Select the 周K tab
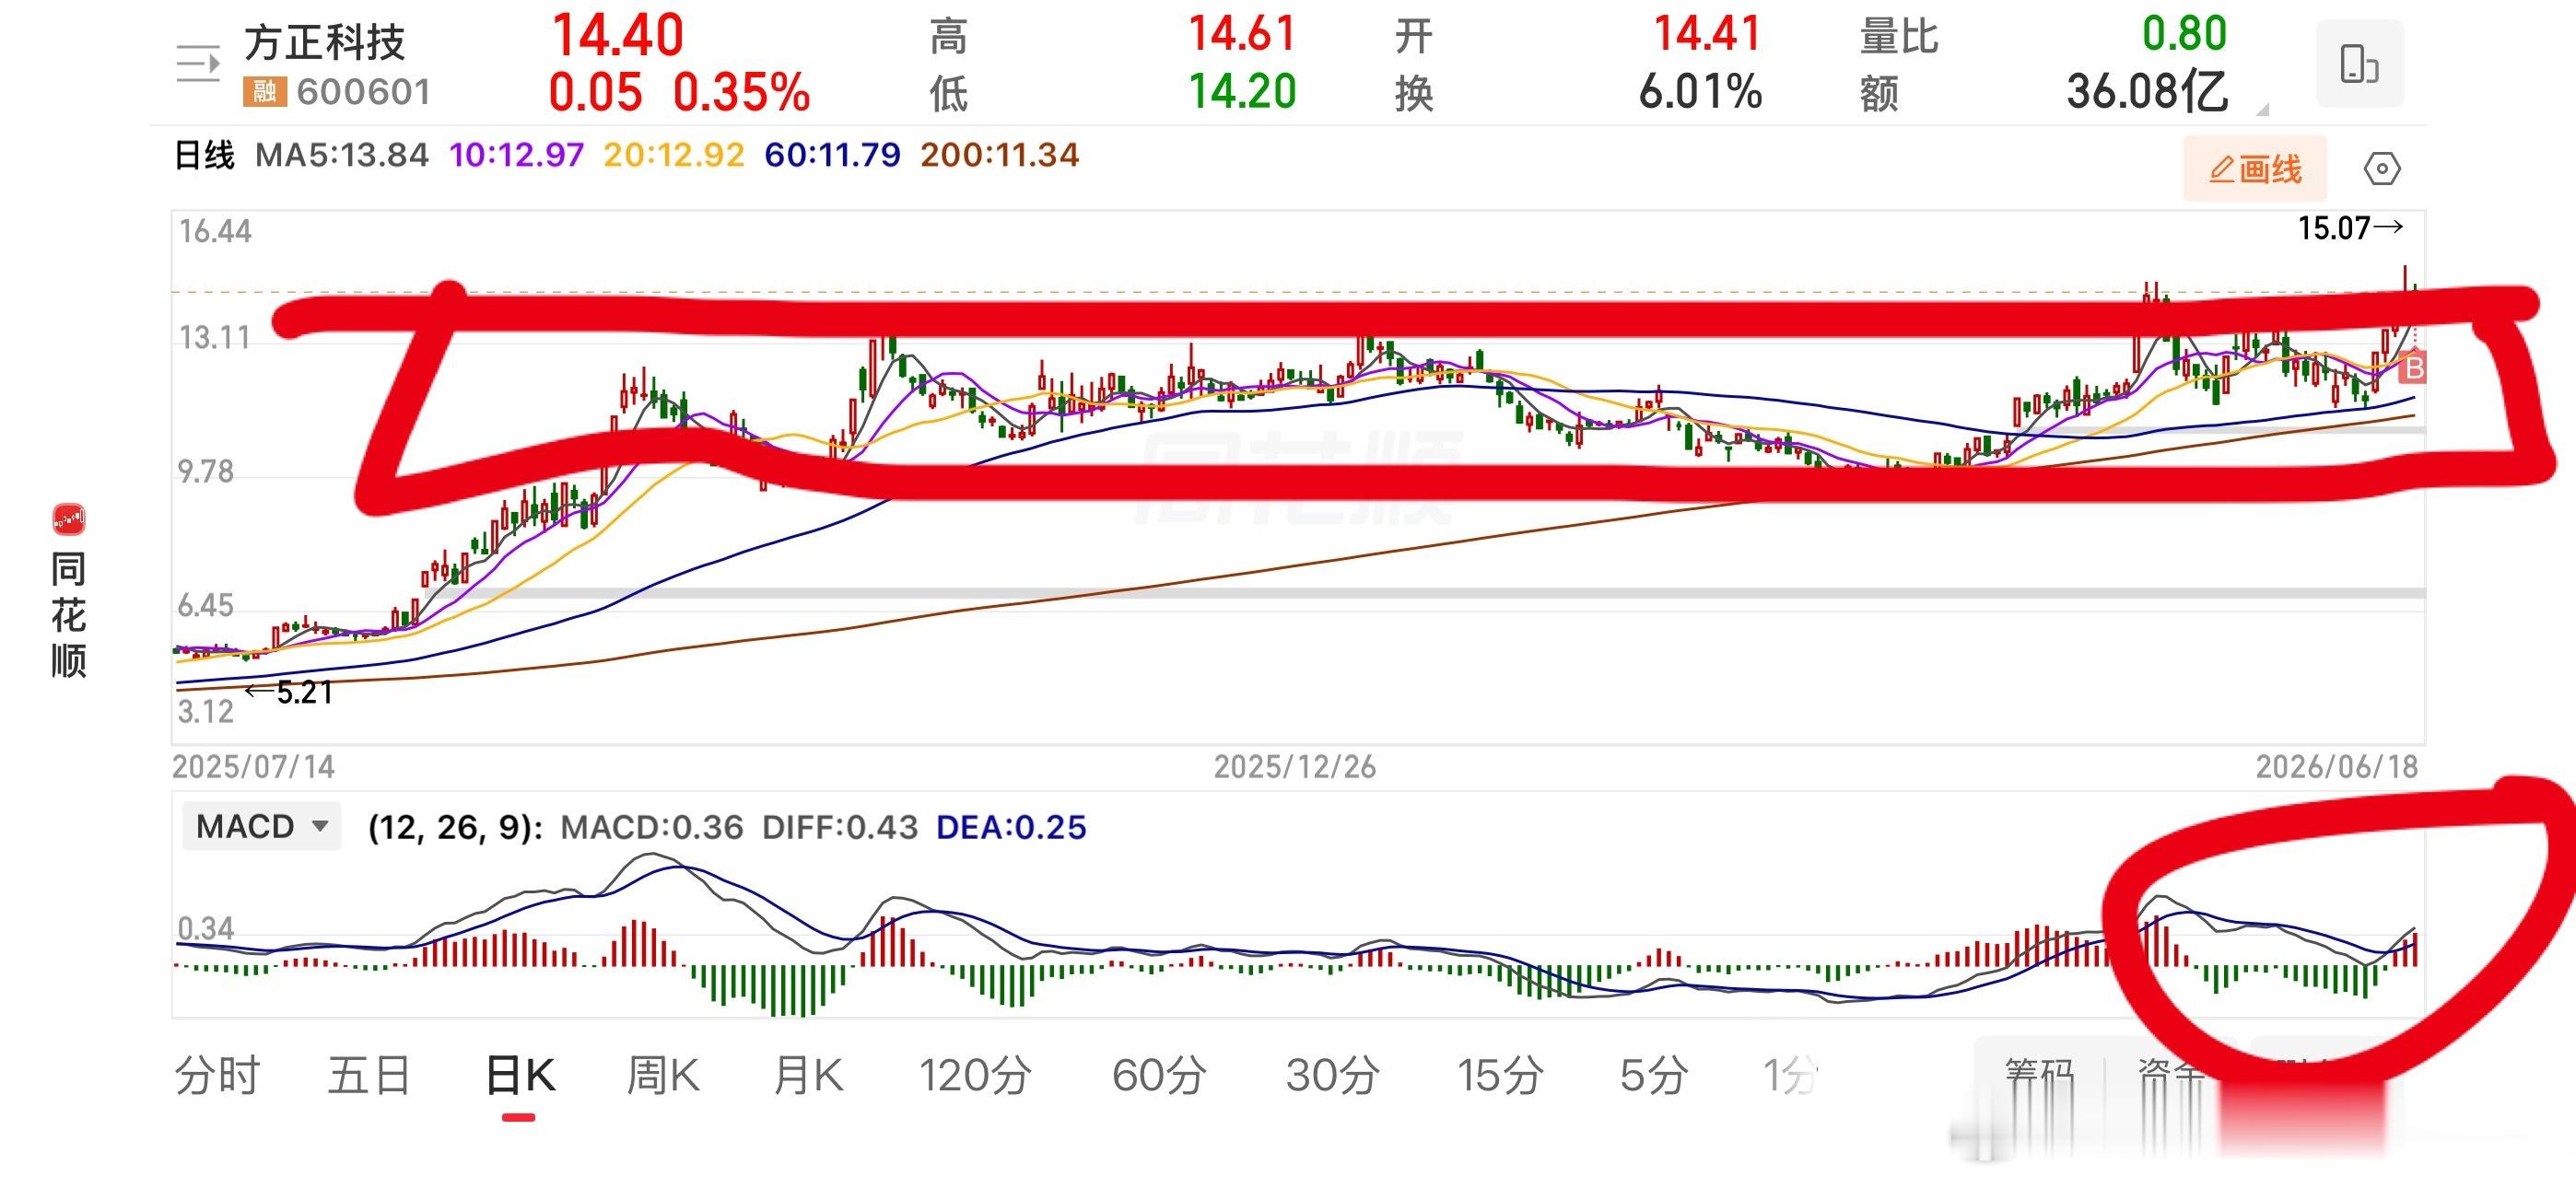Image resolution: width=2576 pixels, height=1188 pixels. (663, 1076)
